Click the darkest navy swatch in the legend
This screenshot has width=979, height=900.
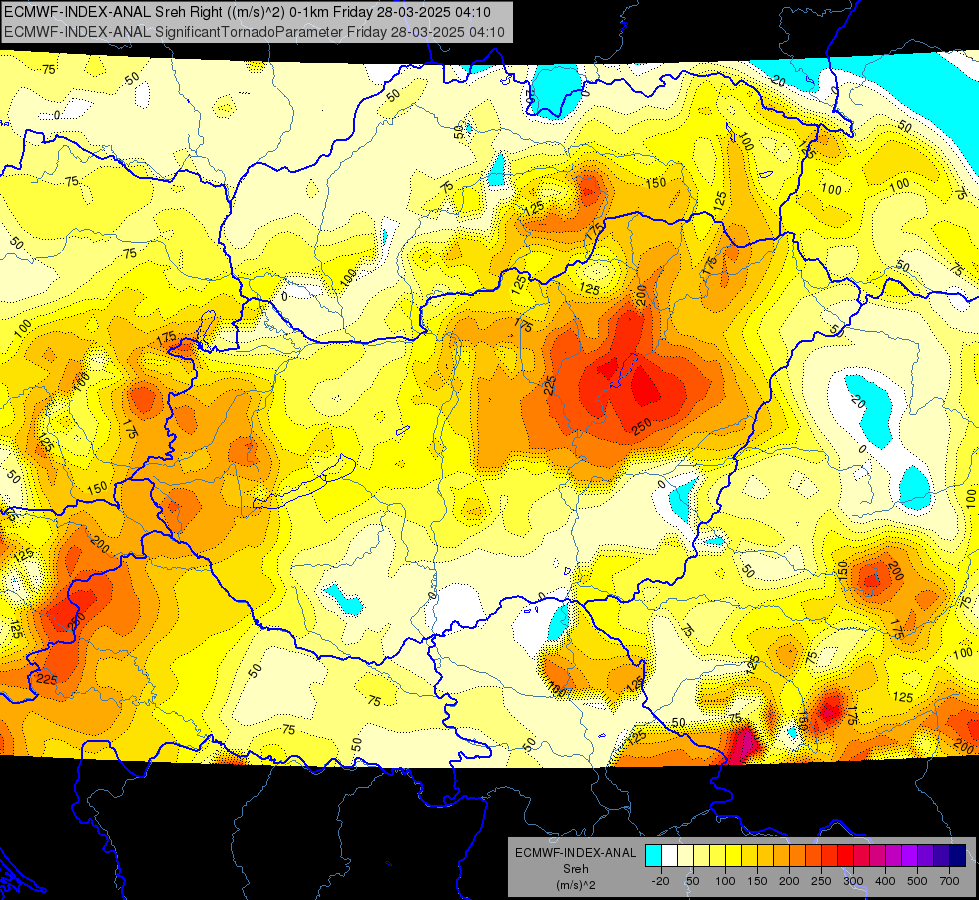pos(957,856)
